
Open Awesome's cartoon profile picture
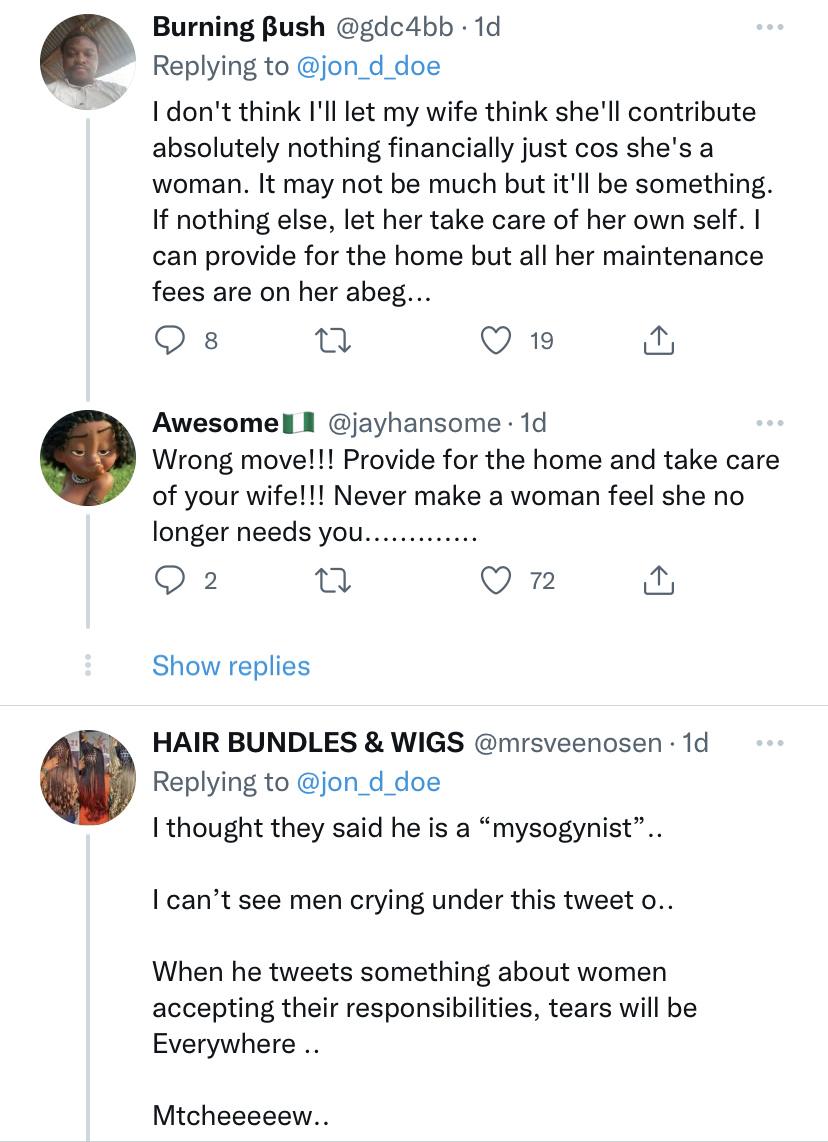[x=87, y=455]
